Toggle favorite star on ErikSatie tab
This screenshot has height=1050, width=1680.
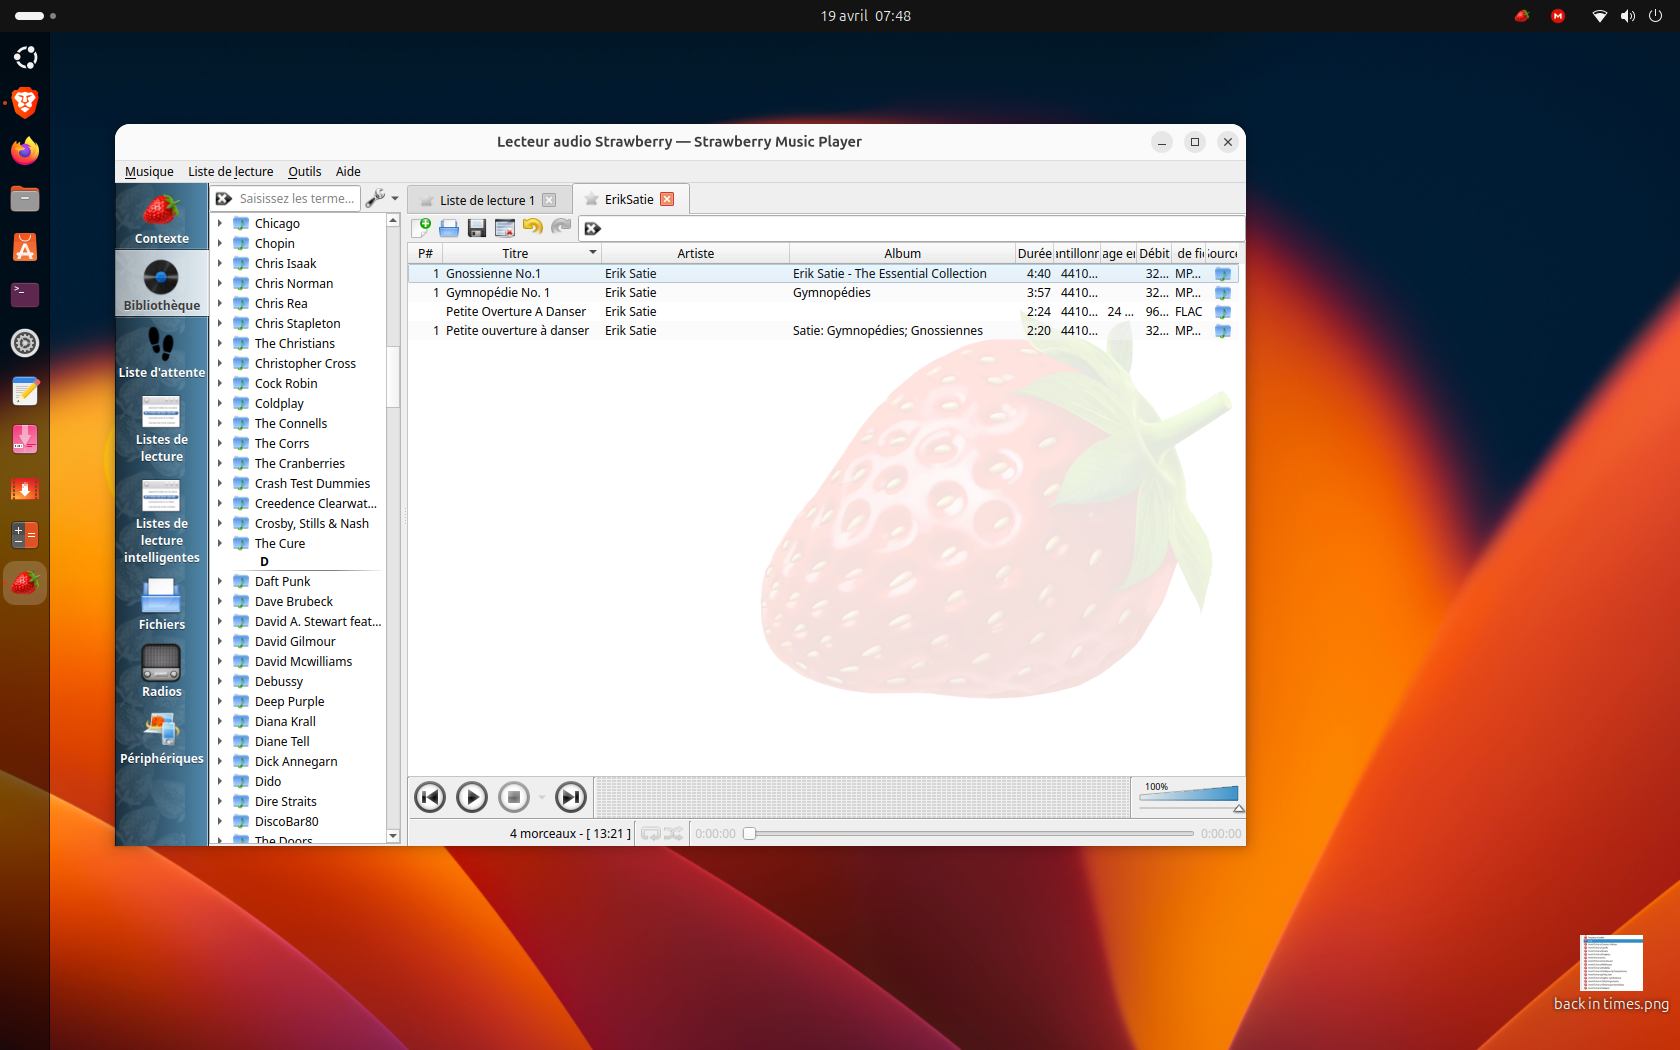592,199
